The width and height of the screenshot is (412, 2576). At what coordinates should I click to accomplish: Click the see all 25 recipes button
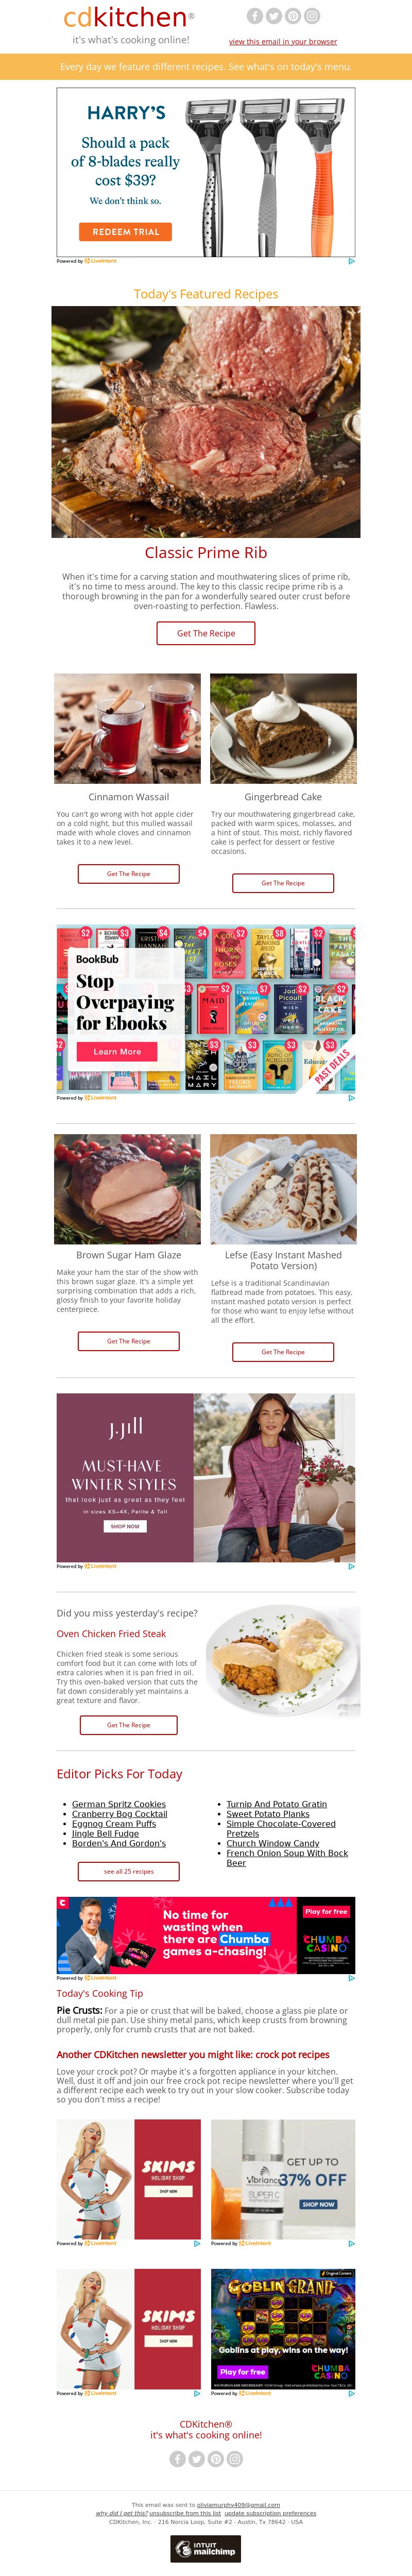tap(129, 1871)
